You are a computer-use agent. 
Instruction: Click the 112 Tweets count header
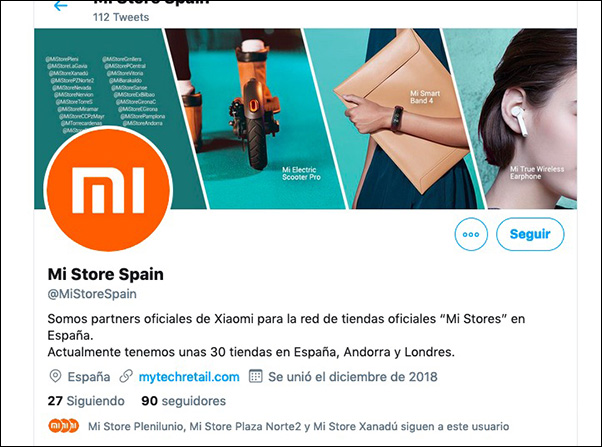pos(121,17)
